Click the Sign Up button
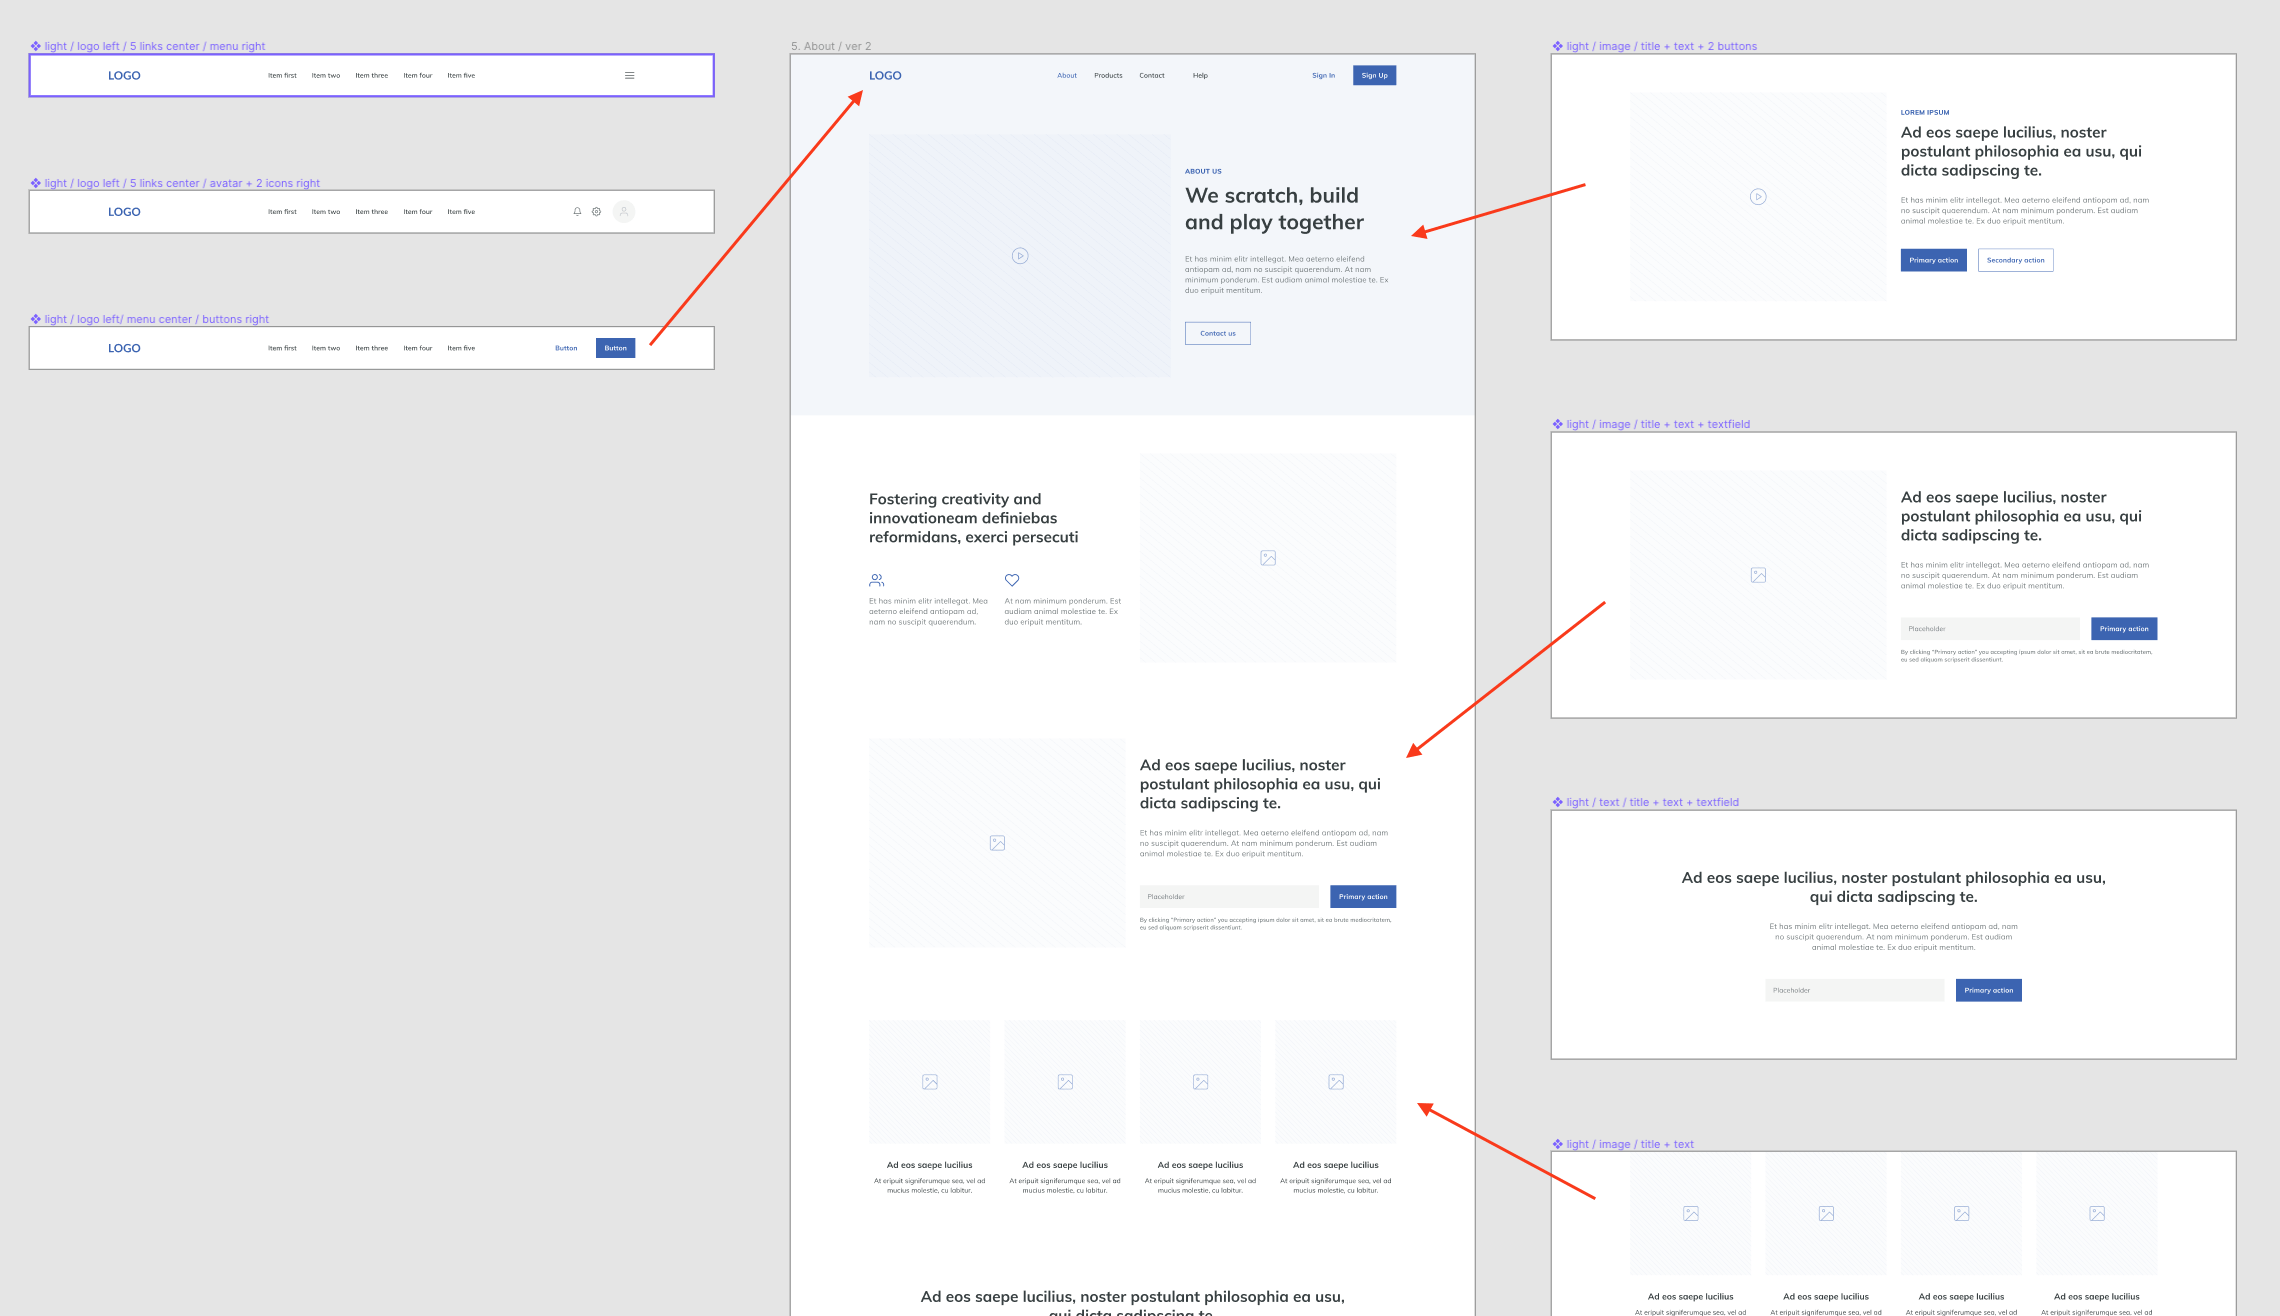The height and width of the screenshot is (1316, 2280). pos(1374,75)
